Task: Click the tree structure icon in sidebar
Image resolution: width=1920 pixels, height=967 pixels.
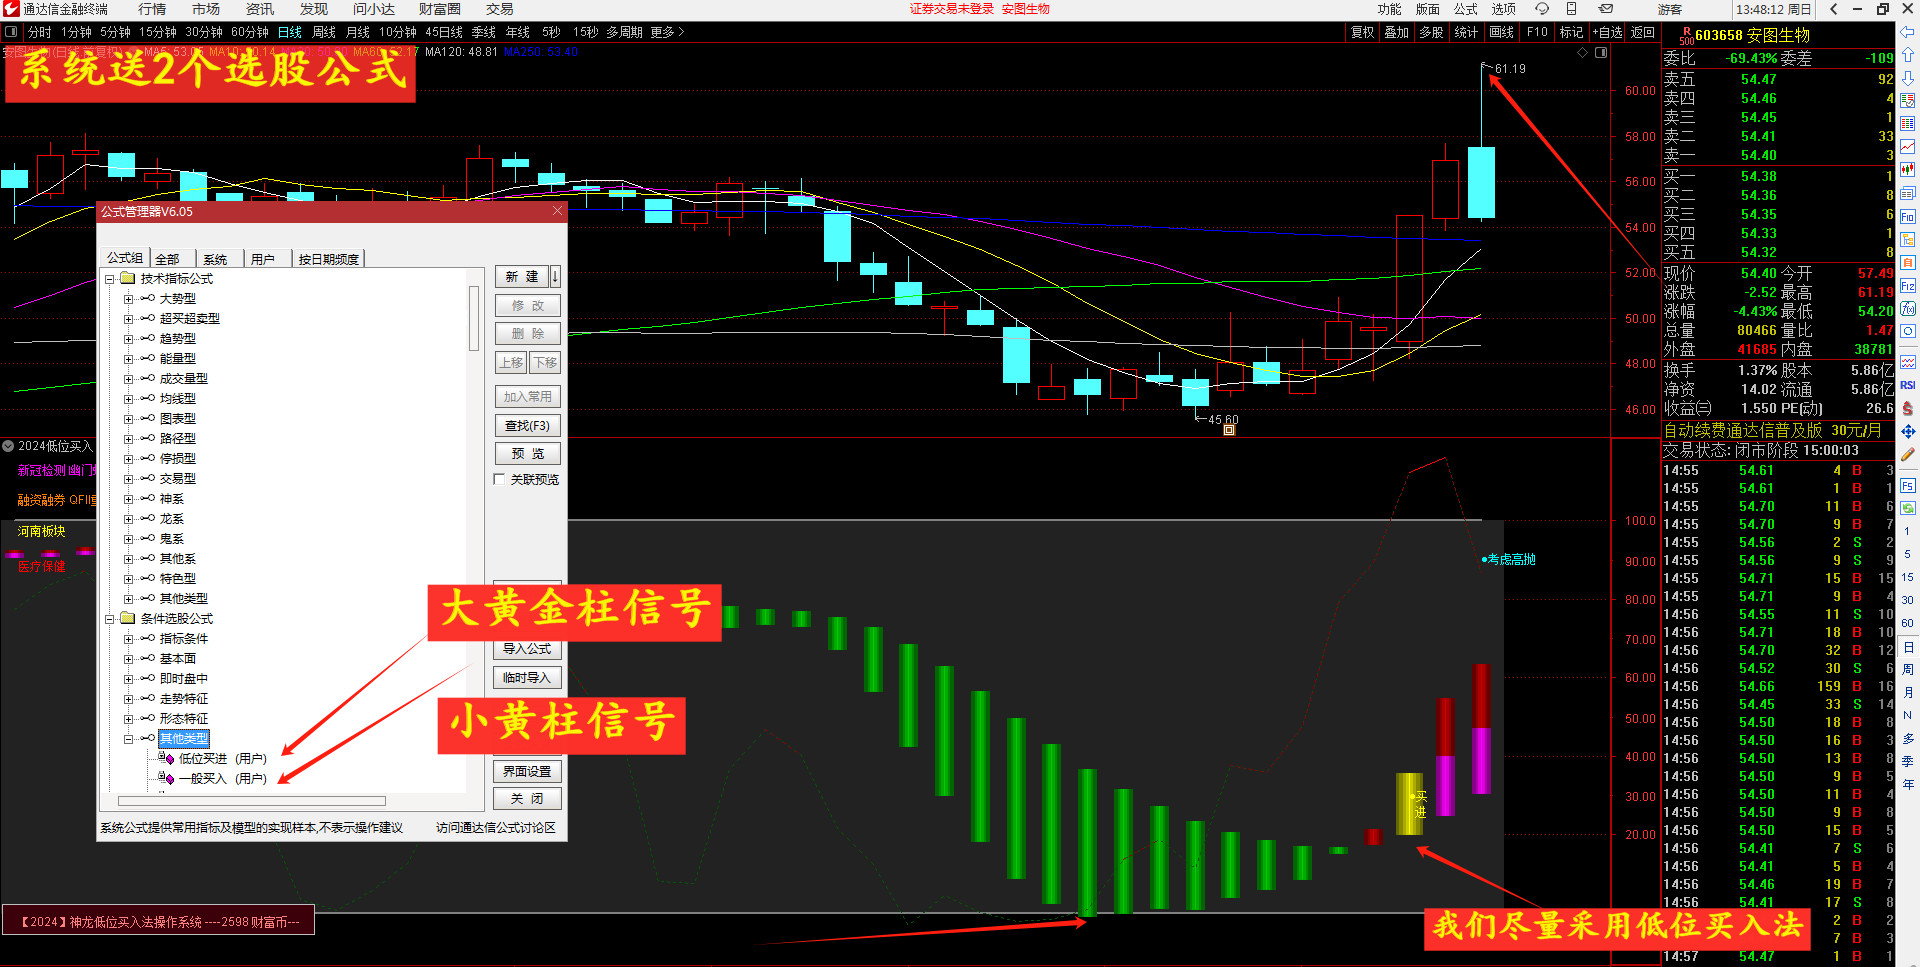Action: pos(1908,239)
